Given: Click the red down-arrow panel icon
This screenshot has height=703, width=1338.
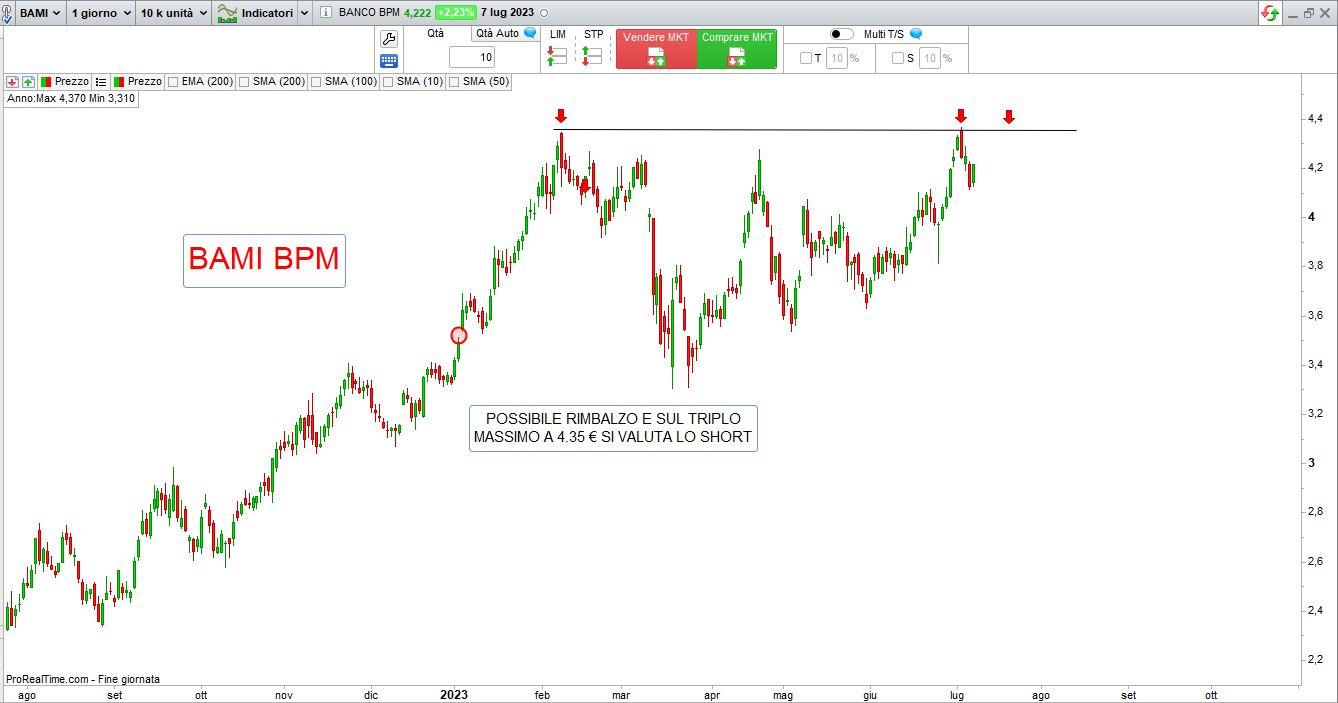Looking at the screenshot, I should [x=12, y=81].
